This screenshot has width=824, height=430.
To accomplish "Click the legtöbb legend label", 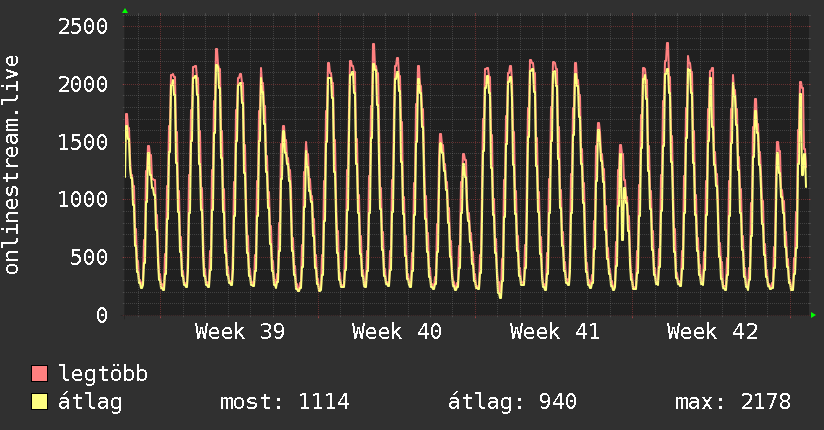I will pyautogui.click(x=103, y=374).
